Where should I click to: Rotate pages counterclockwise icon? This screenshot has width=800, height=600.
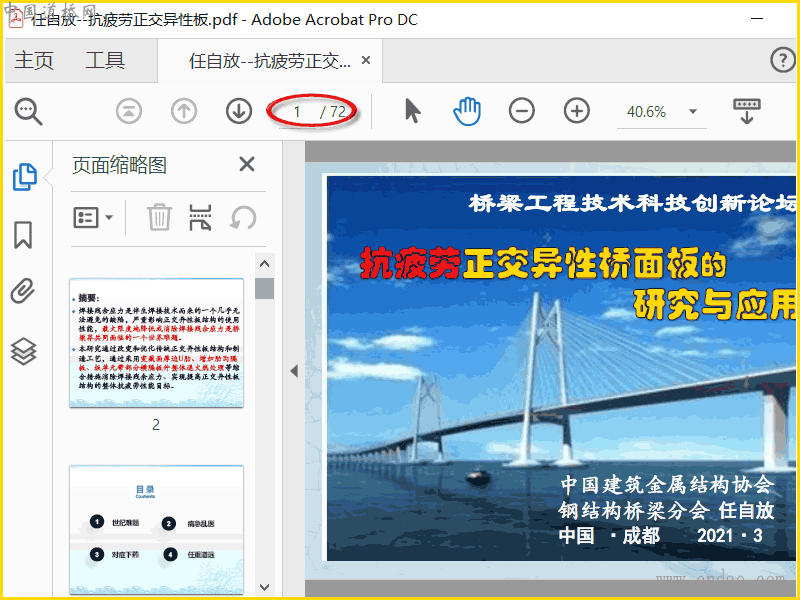click(x=243, y=218)
